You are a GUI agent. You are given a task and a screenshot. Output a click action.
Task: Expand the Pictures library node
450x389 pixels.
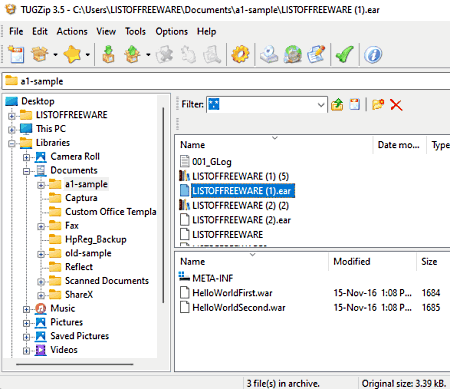click(x=26, y=323)
